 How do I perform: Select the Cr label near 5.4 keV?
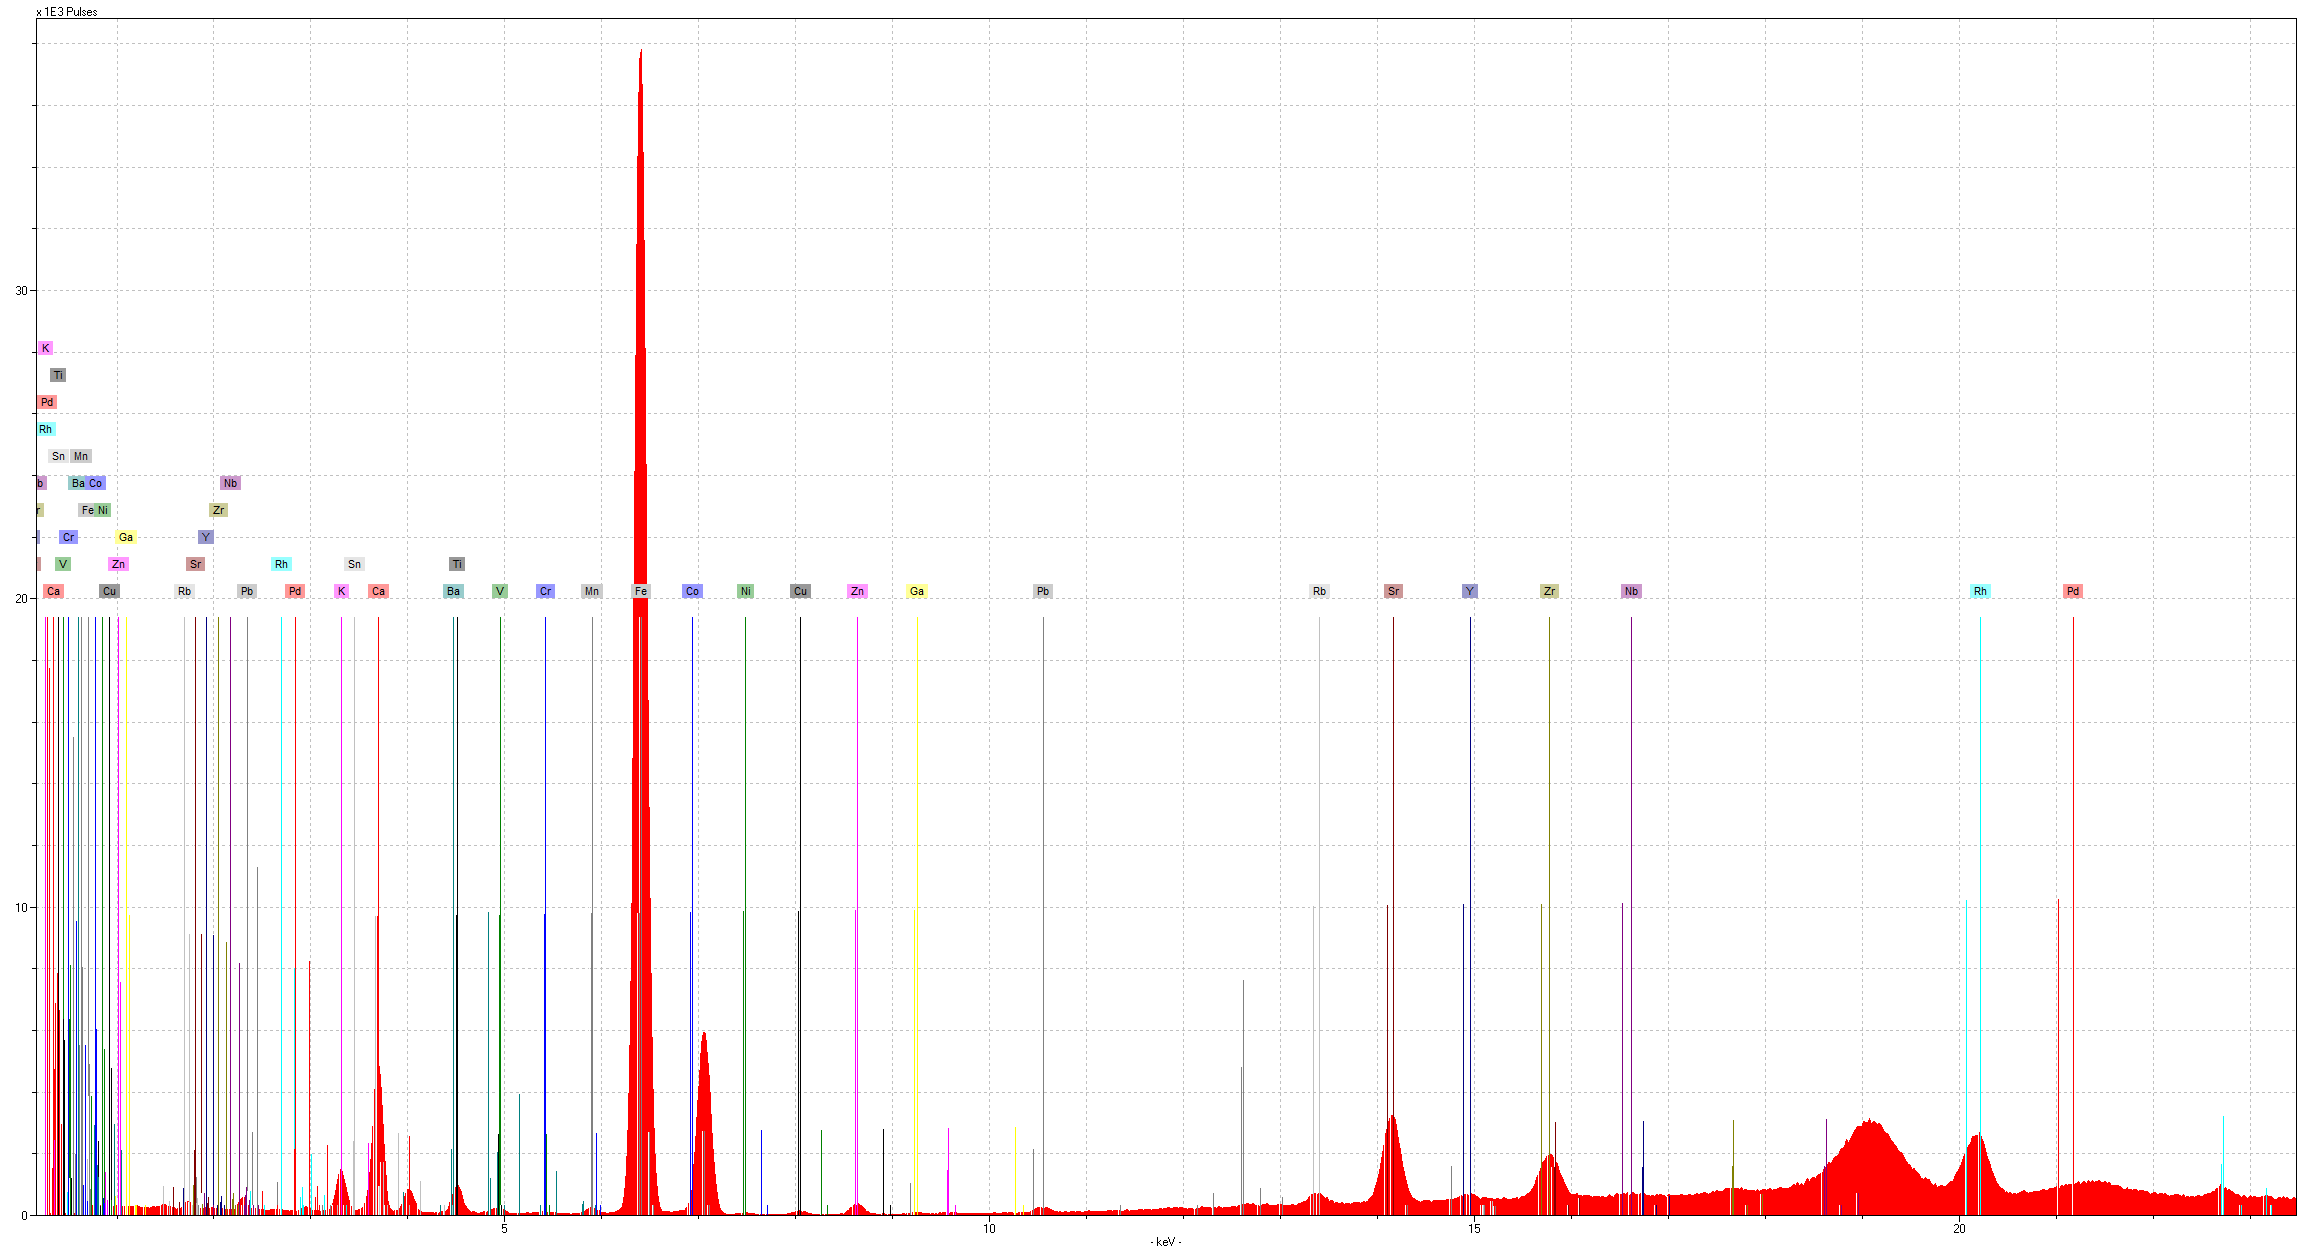[x=545, y=591]
